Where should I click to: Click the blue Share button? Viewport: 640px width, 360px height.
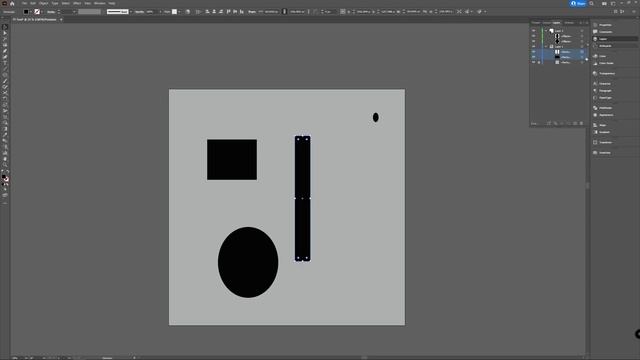(578, 3)
